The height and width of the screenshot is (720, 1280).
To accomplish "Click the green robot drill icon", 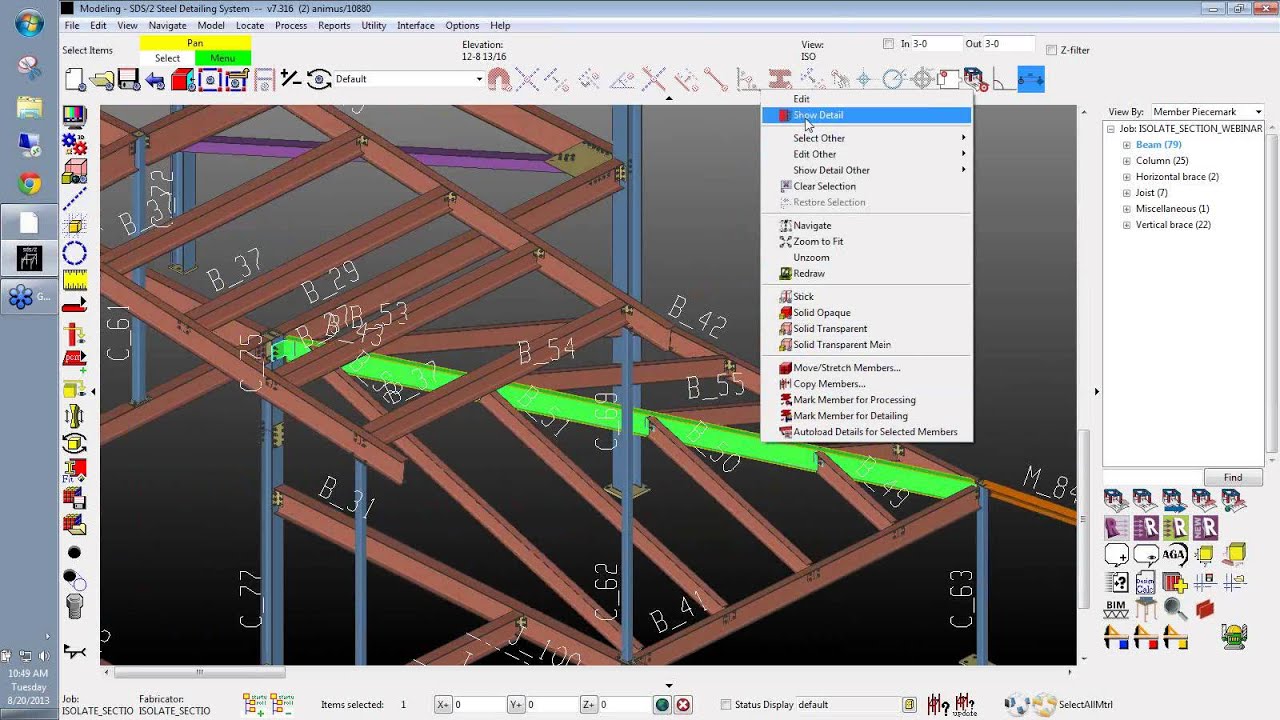I will pos(1234,636).
